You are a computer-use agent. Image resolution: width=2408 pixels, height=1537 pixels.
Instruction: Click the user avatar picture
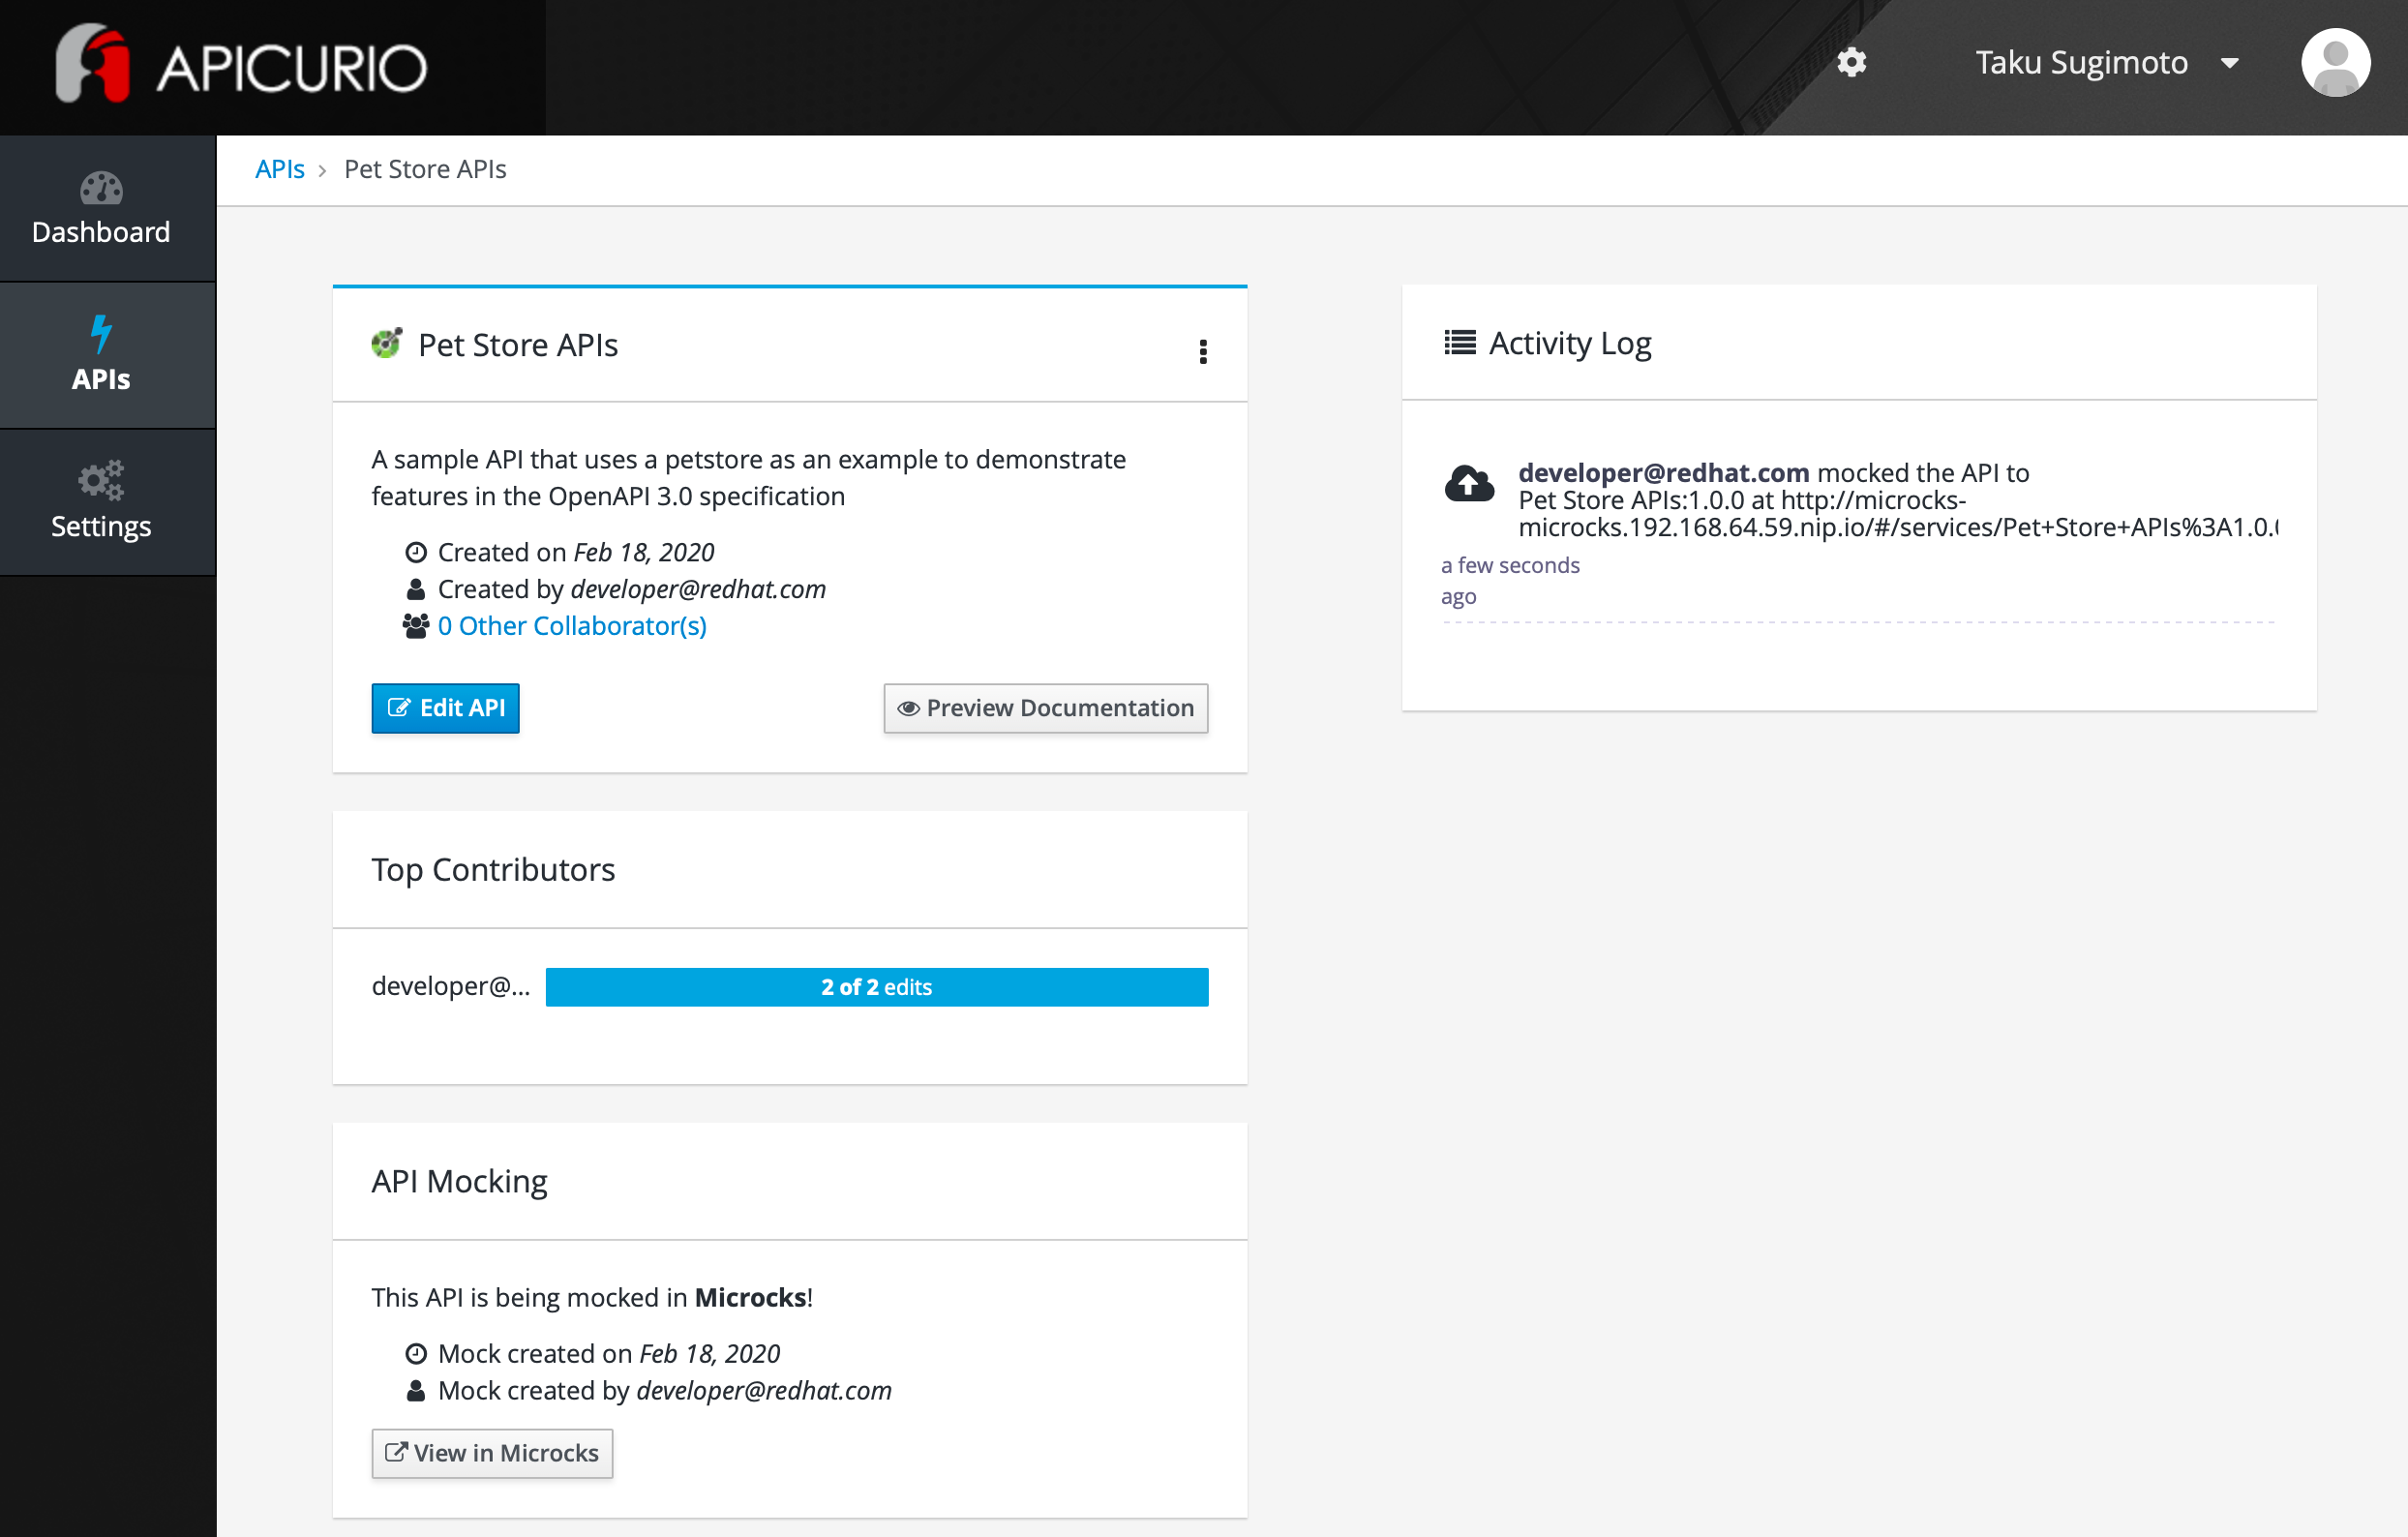(2335, 62)
